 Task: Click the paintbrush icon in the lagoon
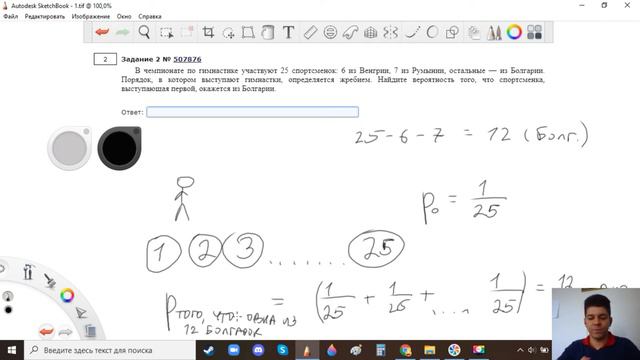pos(50,280)
